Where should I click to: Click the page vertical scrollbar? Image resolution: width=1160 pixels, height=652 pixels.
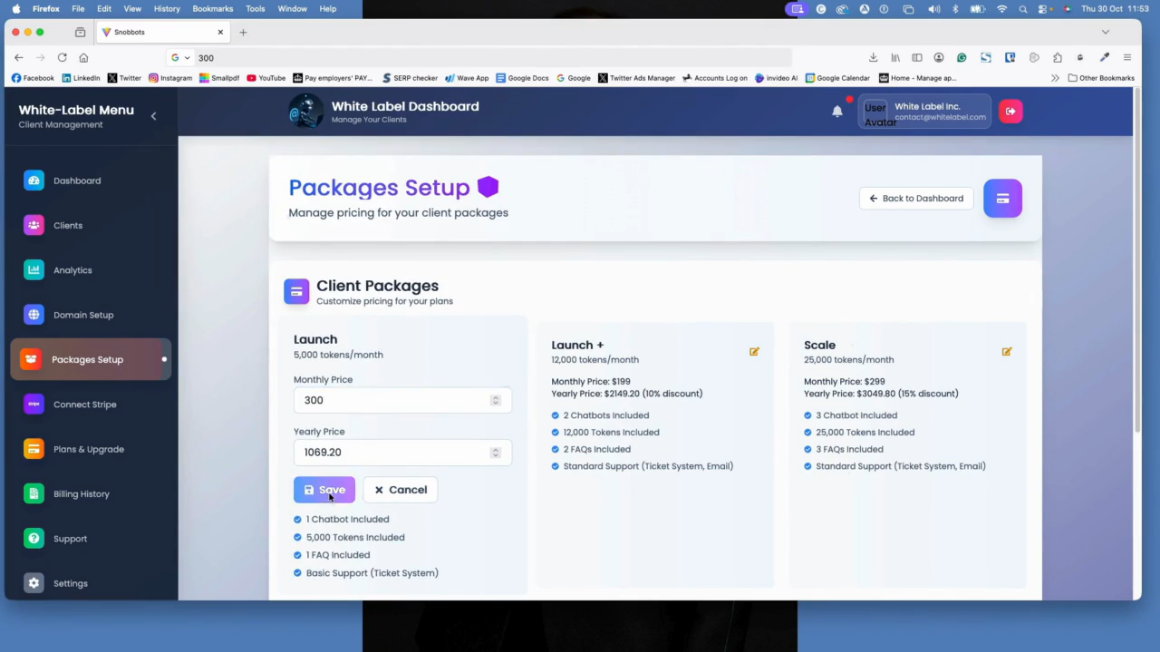[x=1137, y=259]
